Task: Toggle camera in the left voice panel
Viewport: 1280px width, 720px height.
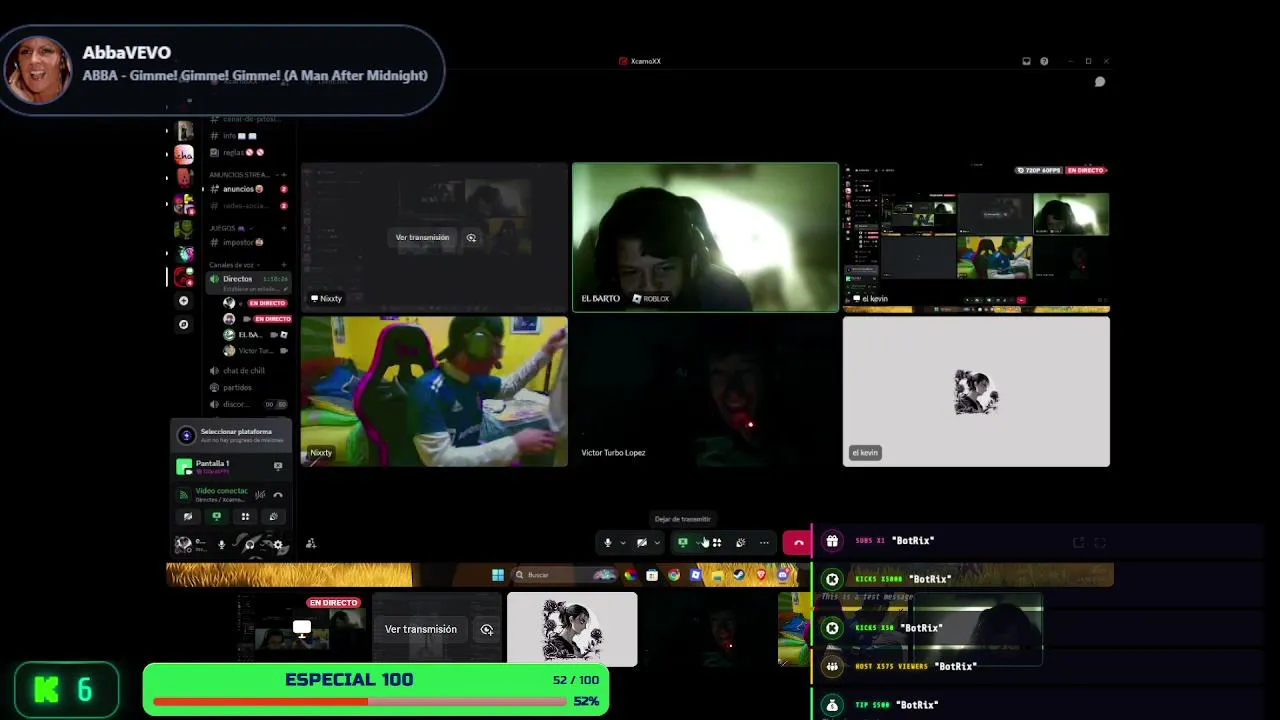Action: pos(188,517)
